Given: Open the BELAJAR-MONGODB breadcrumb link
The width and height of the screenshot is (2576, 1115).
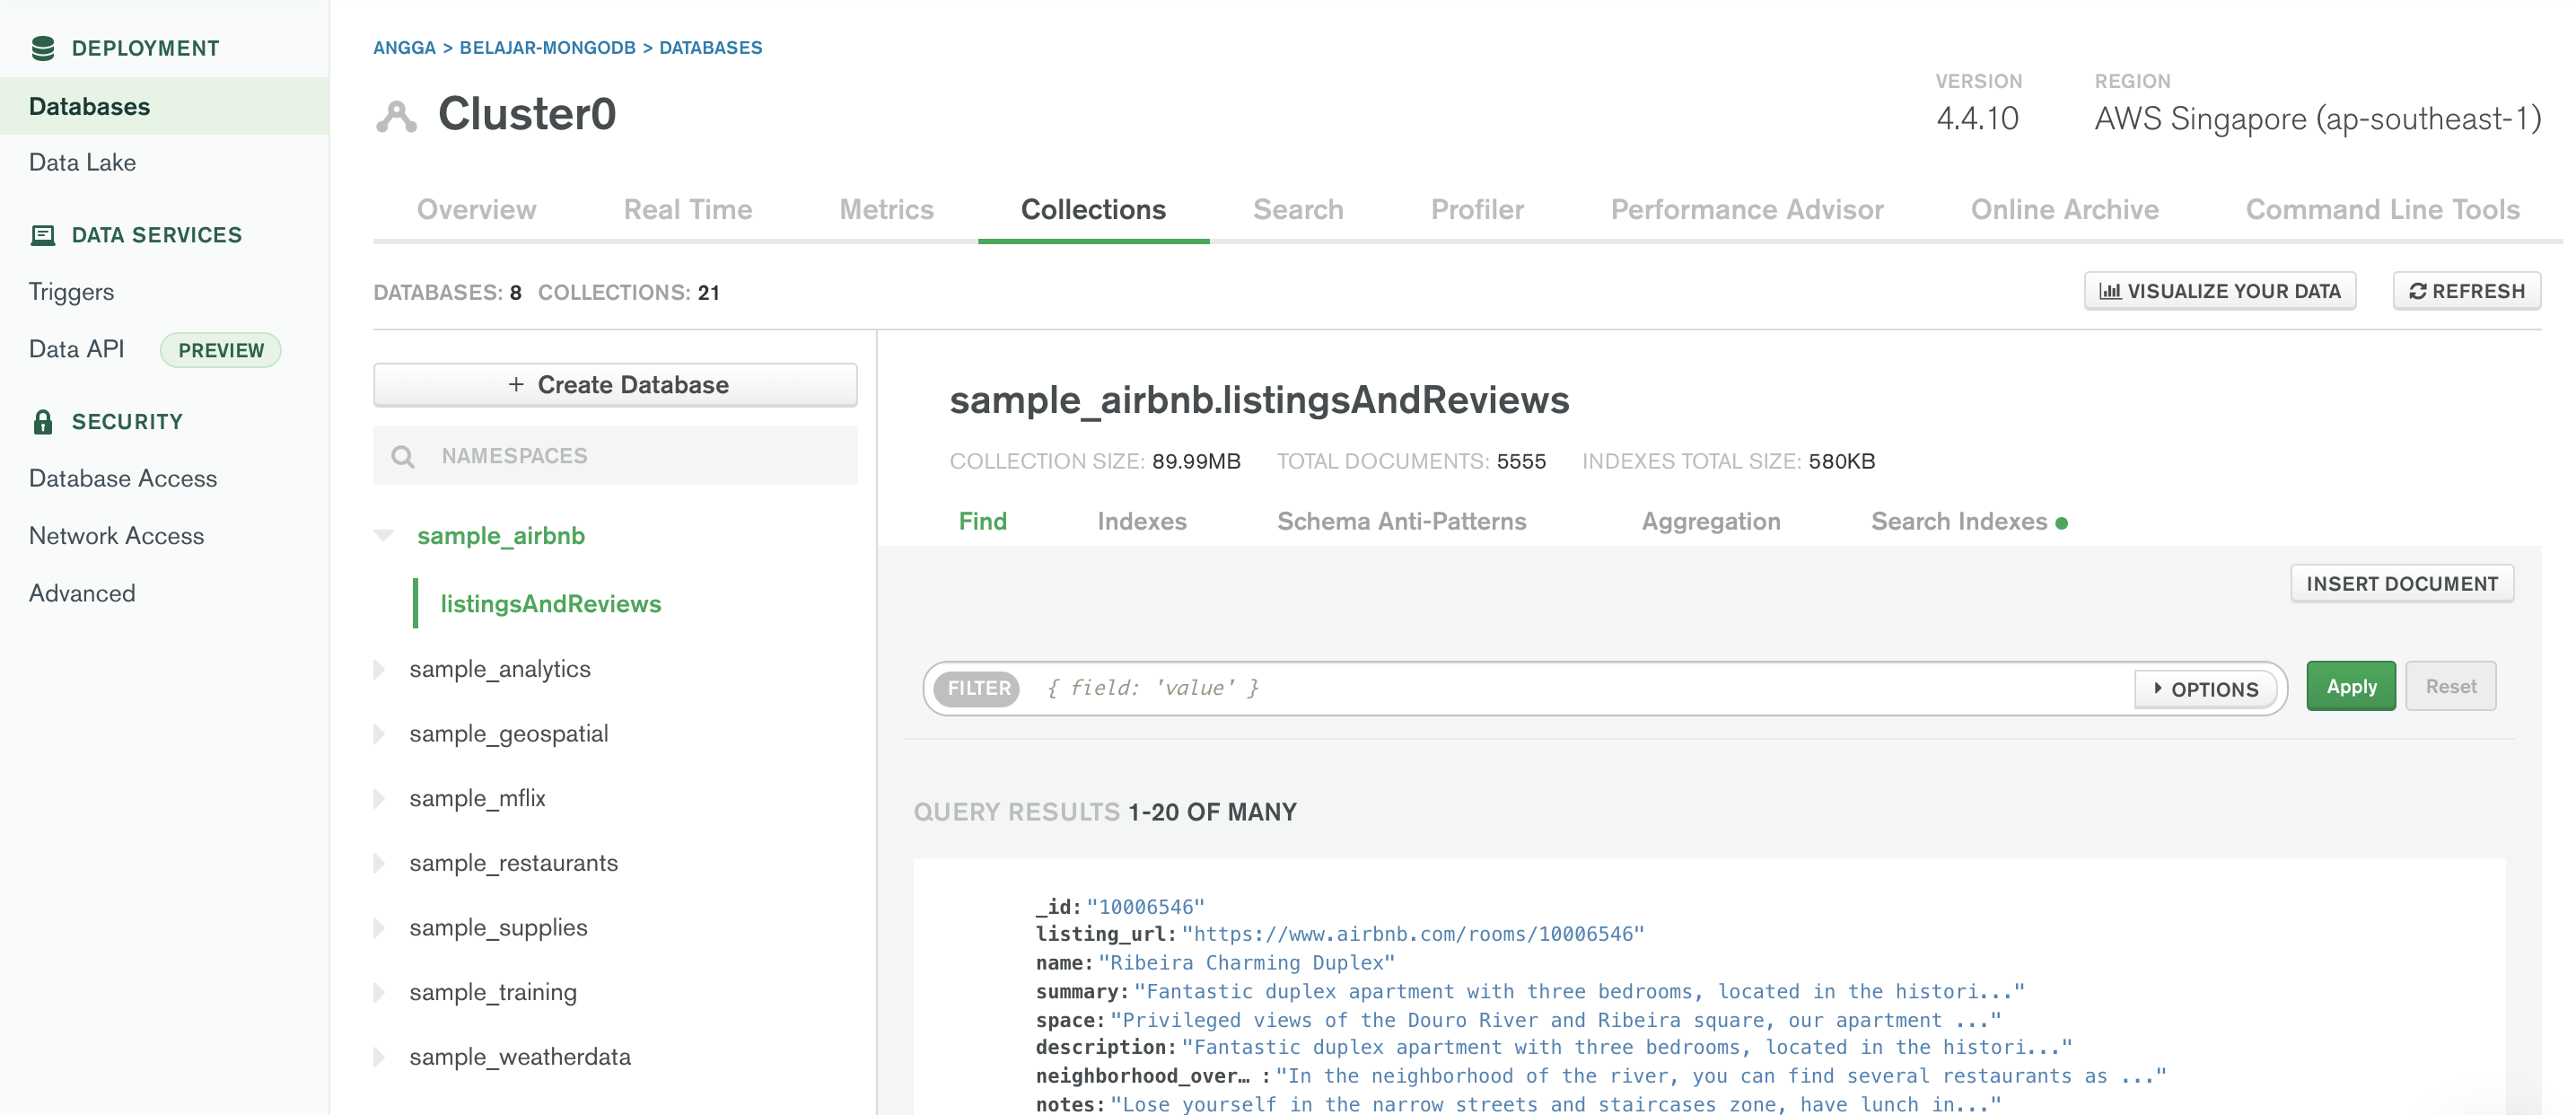Looking at the screenshot, I should [547, 48].
